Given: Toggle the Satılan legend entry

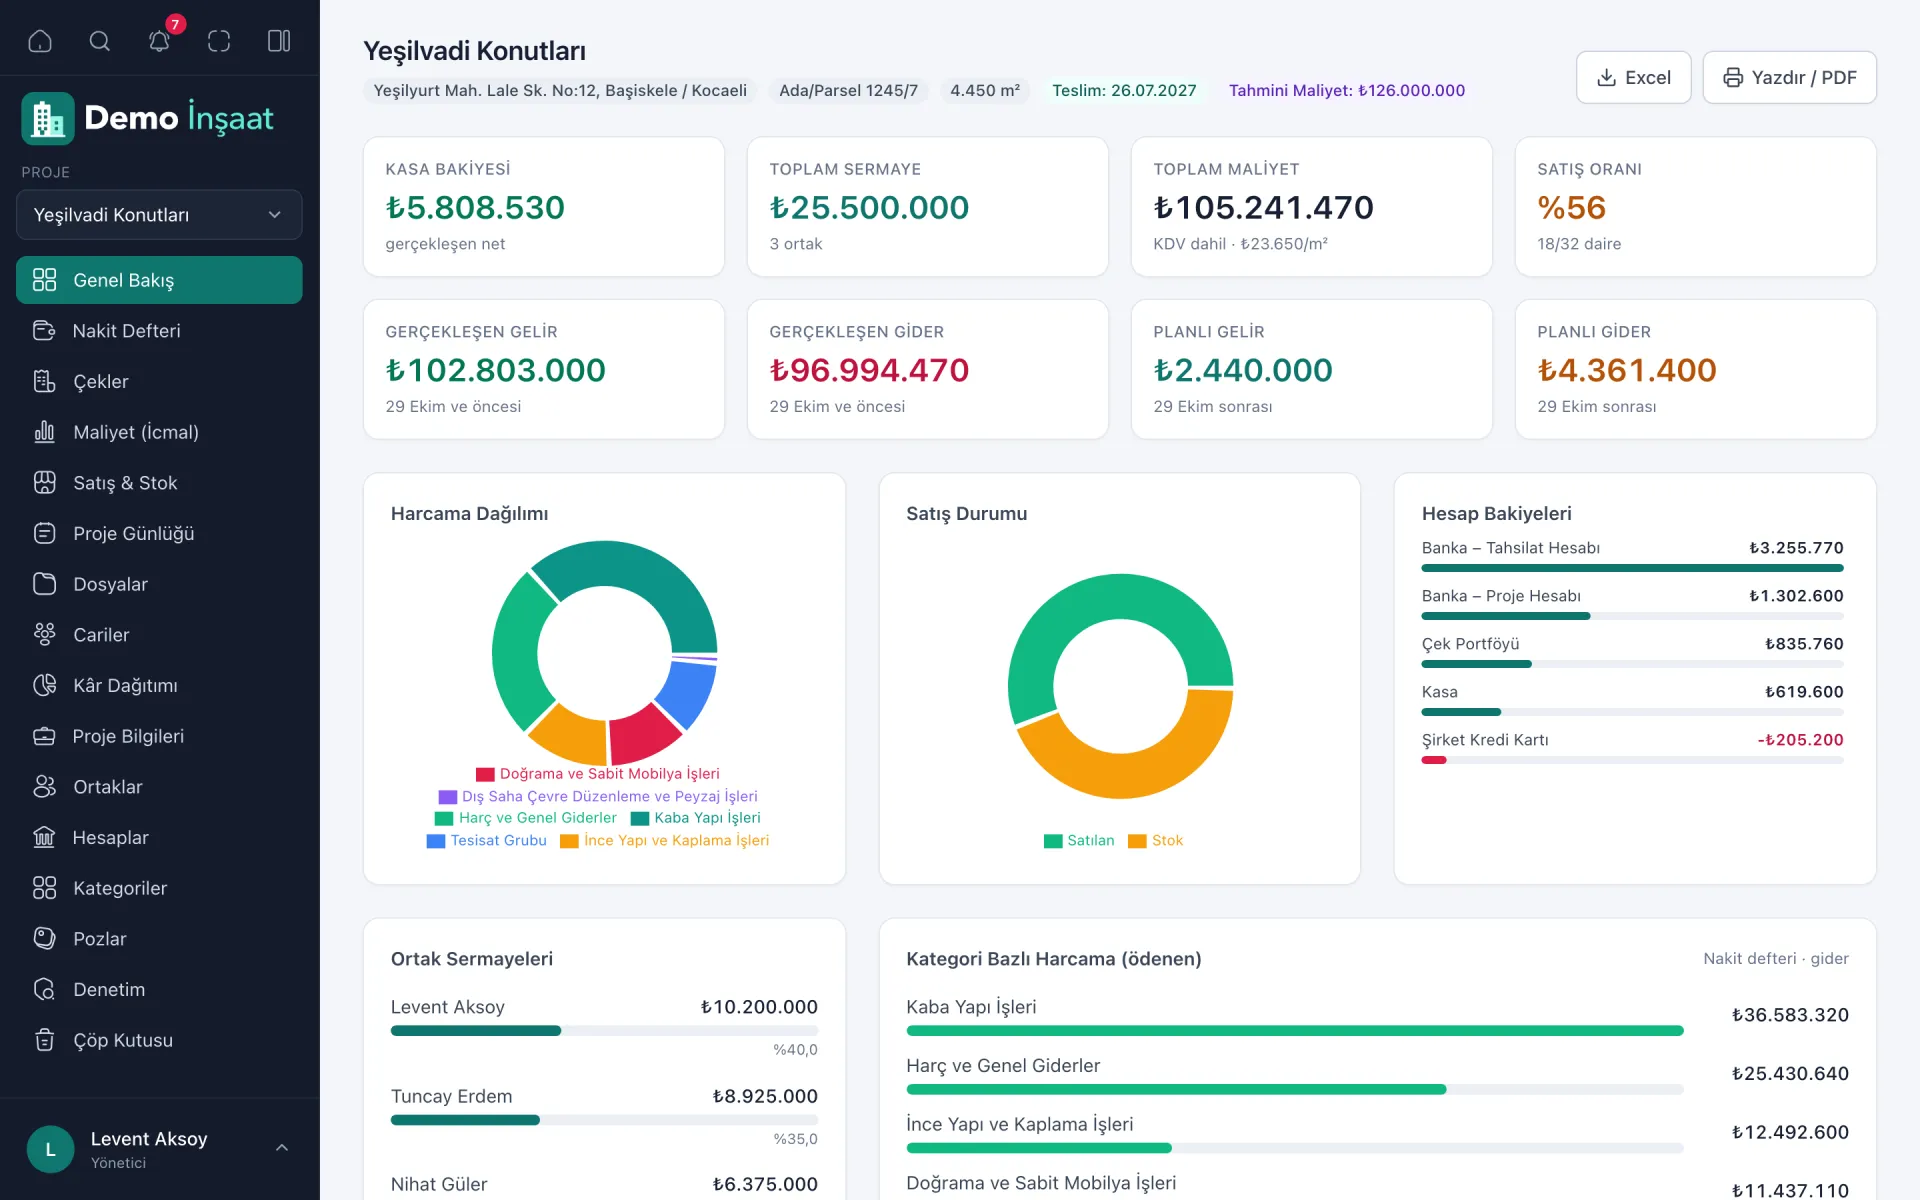Looking at the screenshot, I should point(1079,841).
